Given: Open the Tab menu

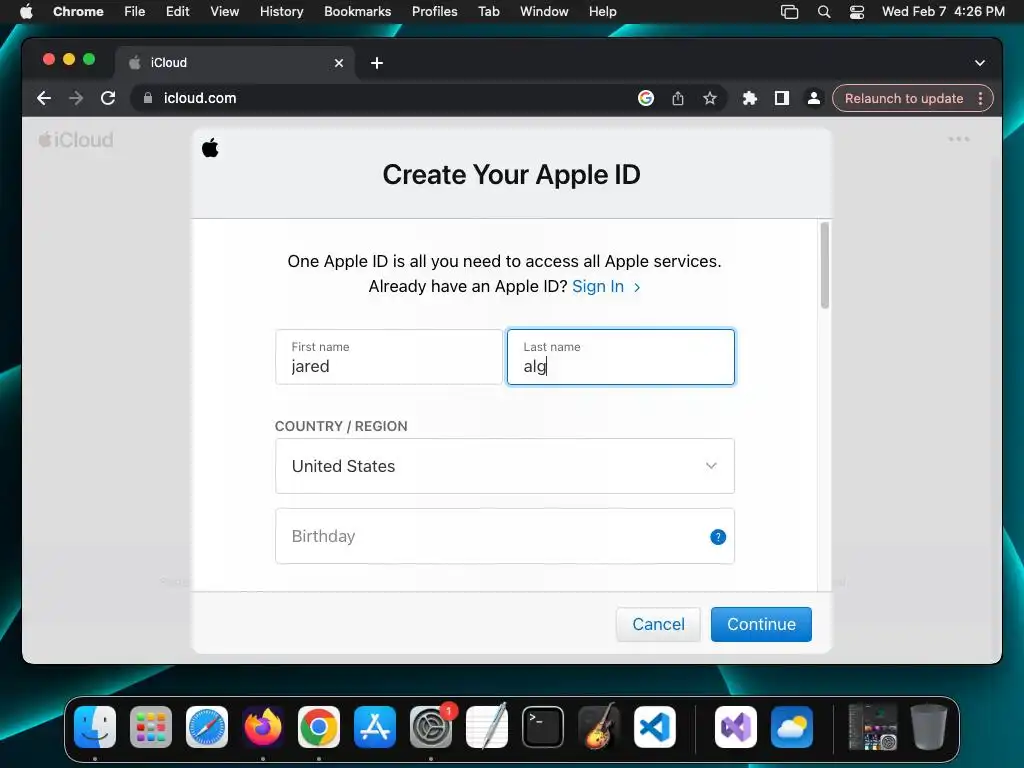Looking at the screenshot, I should [488, 12].
